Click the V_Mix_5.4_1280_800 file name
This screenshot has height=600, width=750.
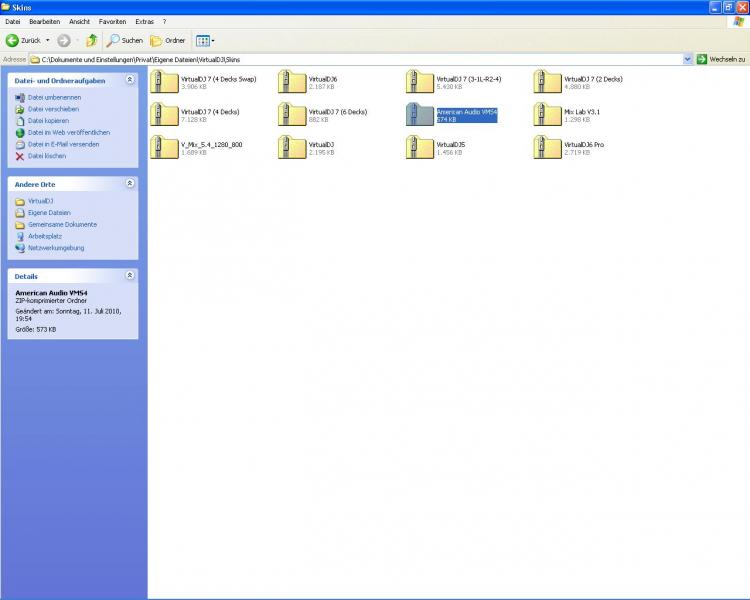click(x=212, y=144)
